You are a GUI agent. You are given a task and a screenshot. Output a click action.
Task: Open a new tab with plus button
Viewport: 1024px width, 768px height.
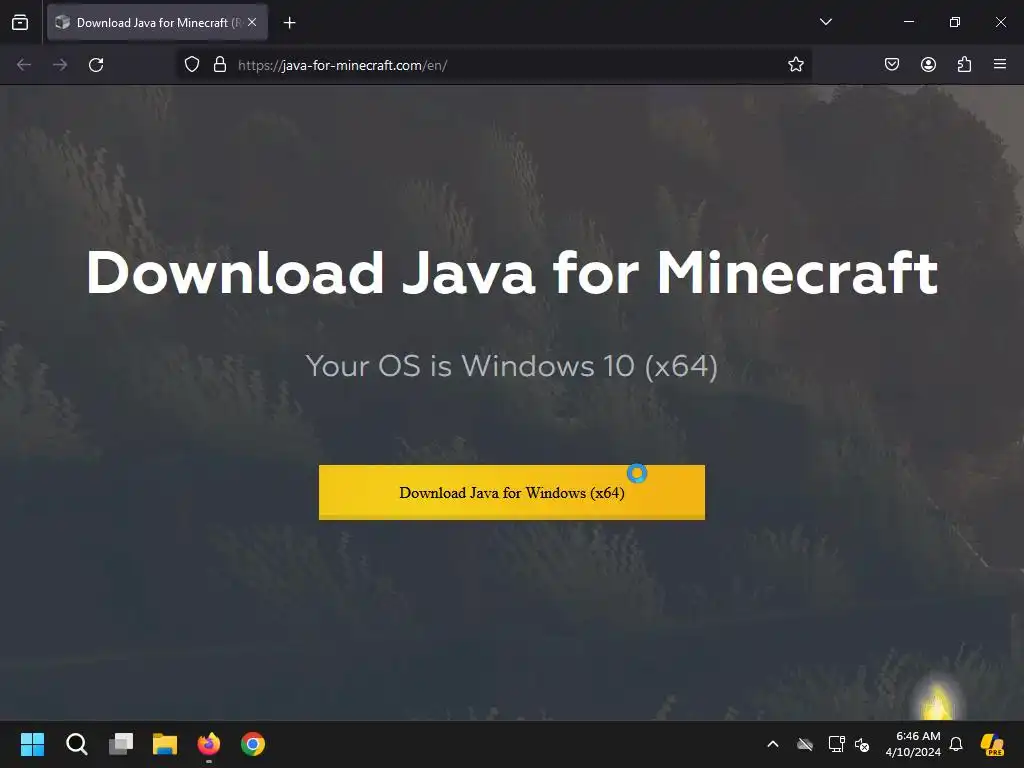(289, 23)
